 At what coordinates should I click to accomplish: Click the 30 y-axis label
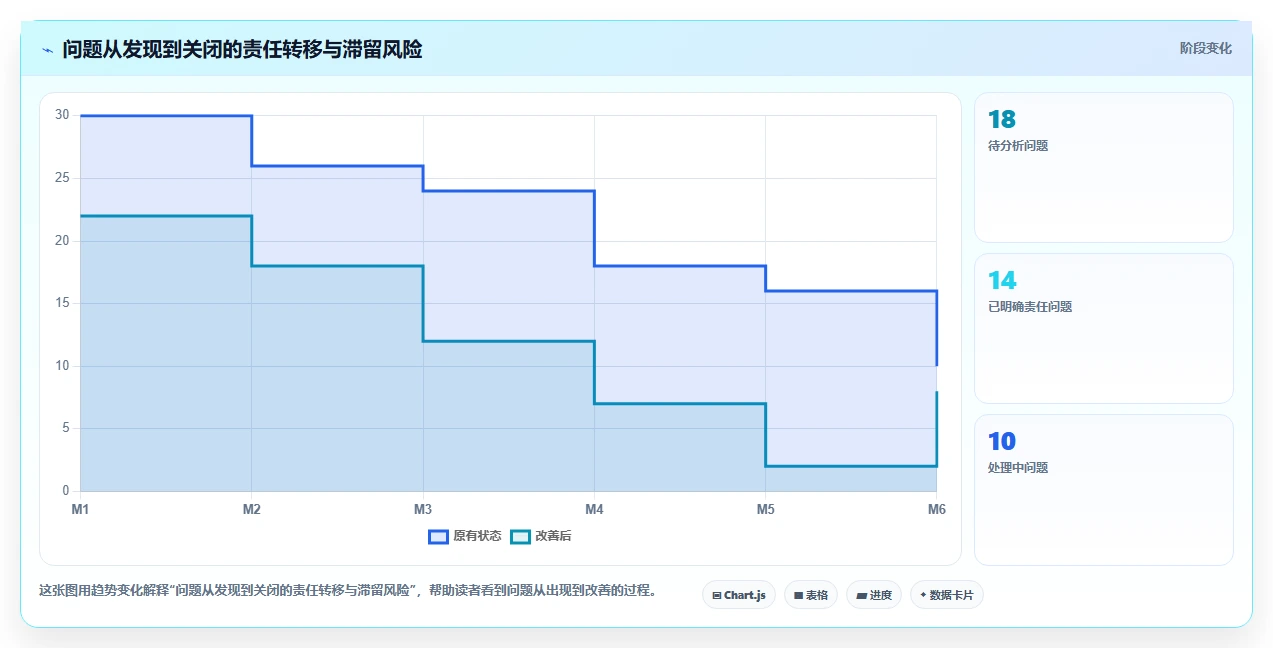click(62, 115)
